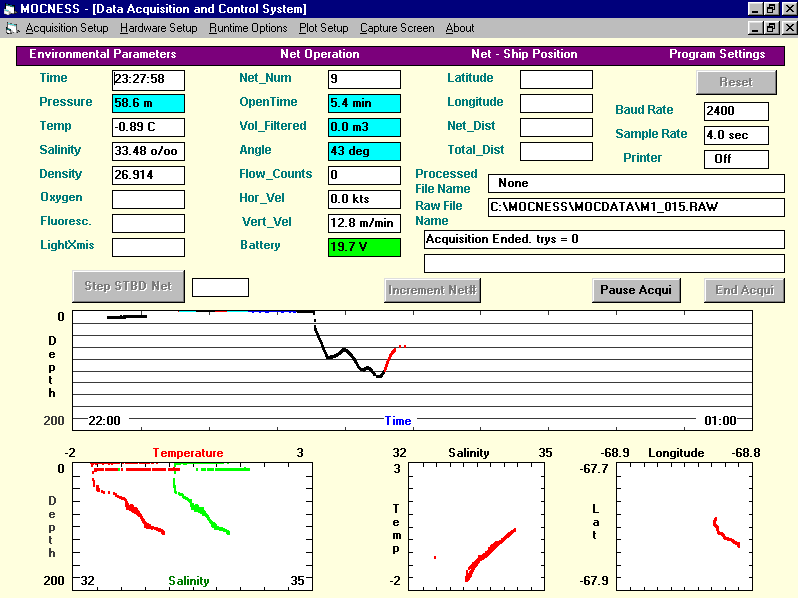This screenshot has height=598, width=798.
Task: Click the 22:00 start time label
Action: (x=104, y=421)
